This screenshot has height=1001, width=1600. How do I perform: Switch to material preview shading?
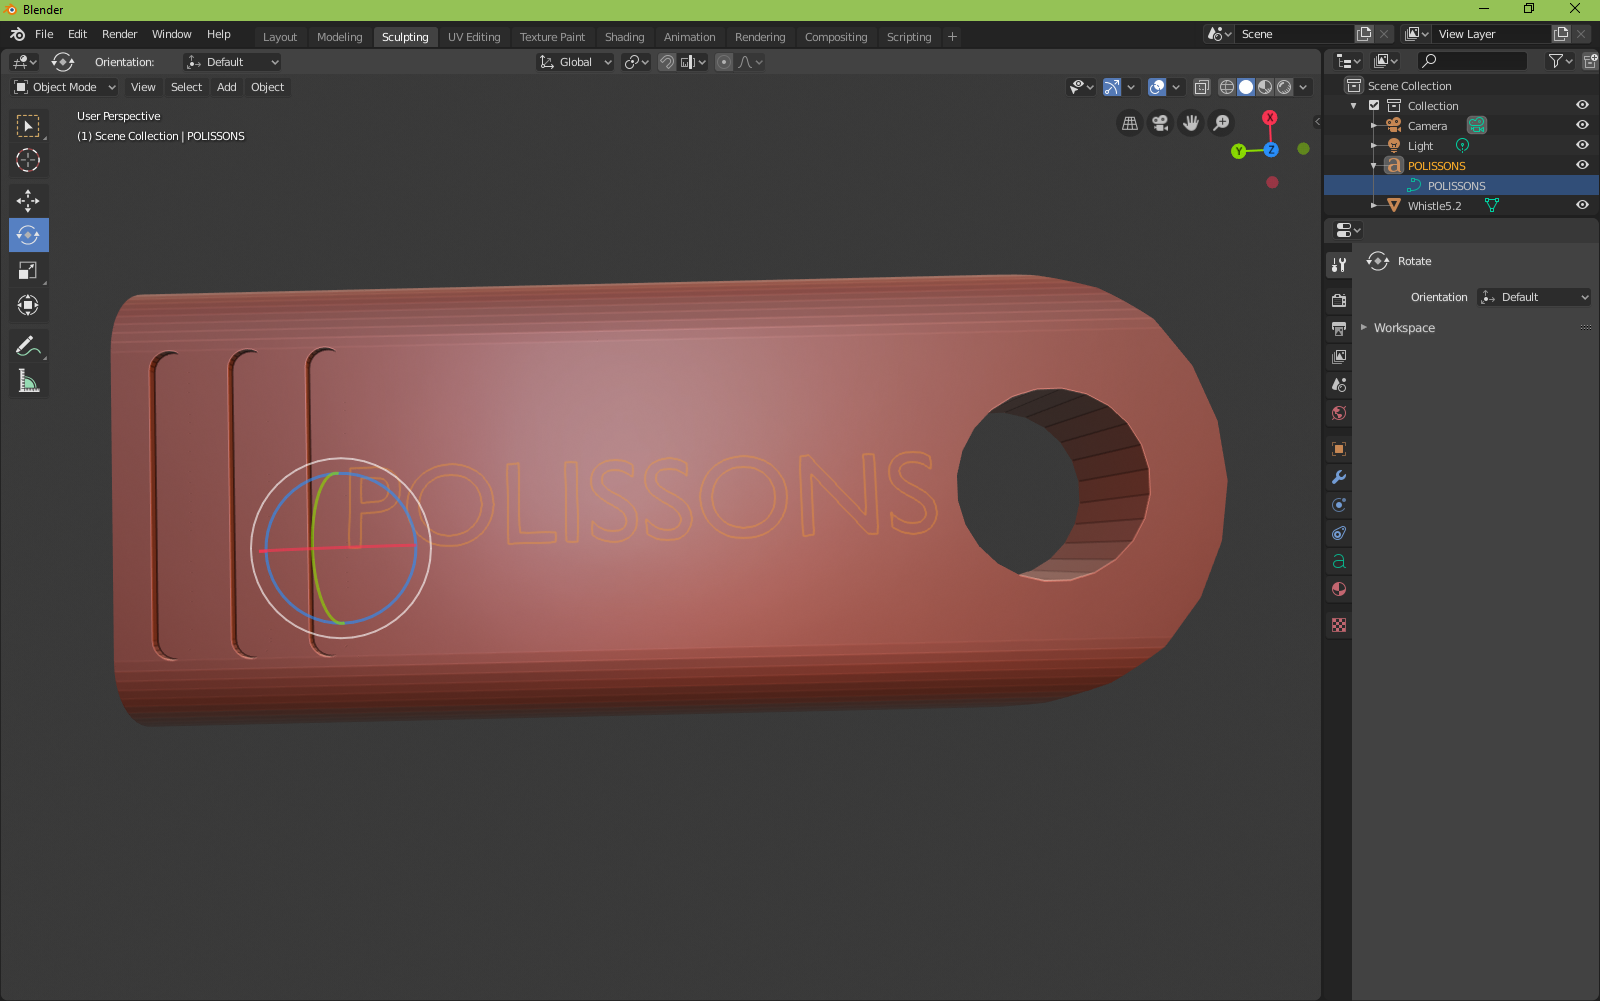pyautogui.click(x=1265, y=87)
